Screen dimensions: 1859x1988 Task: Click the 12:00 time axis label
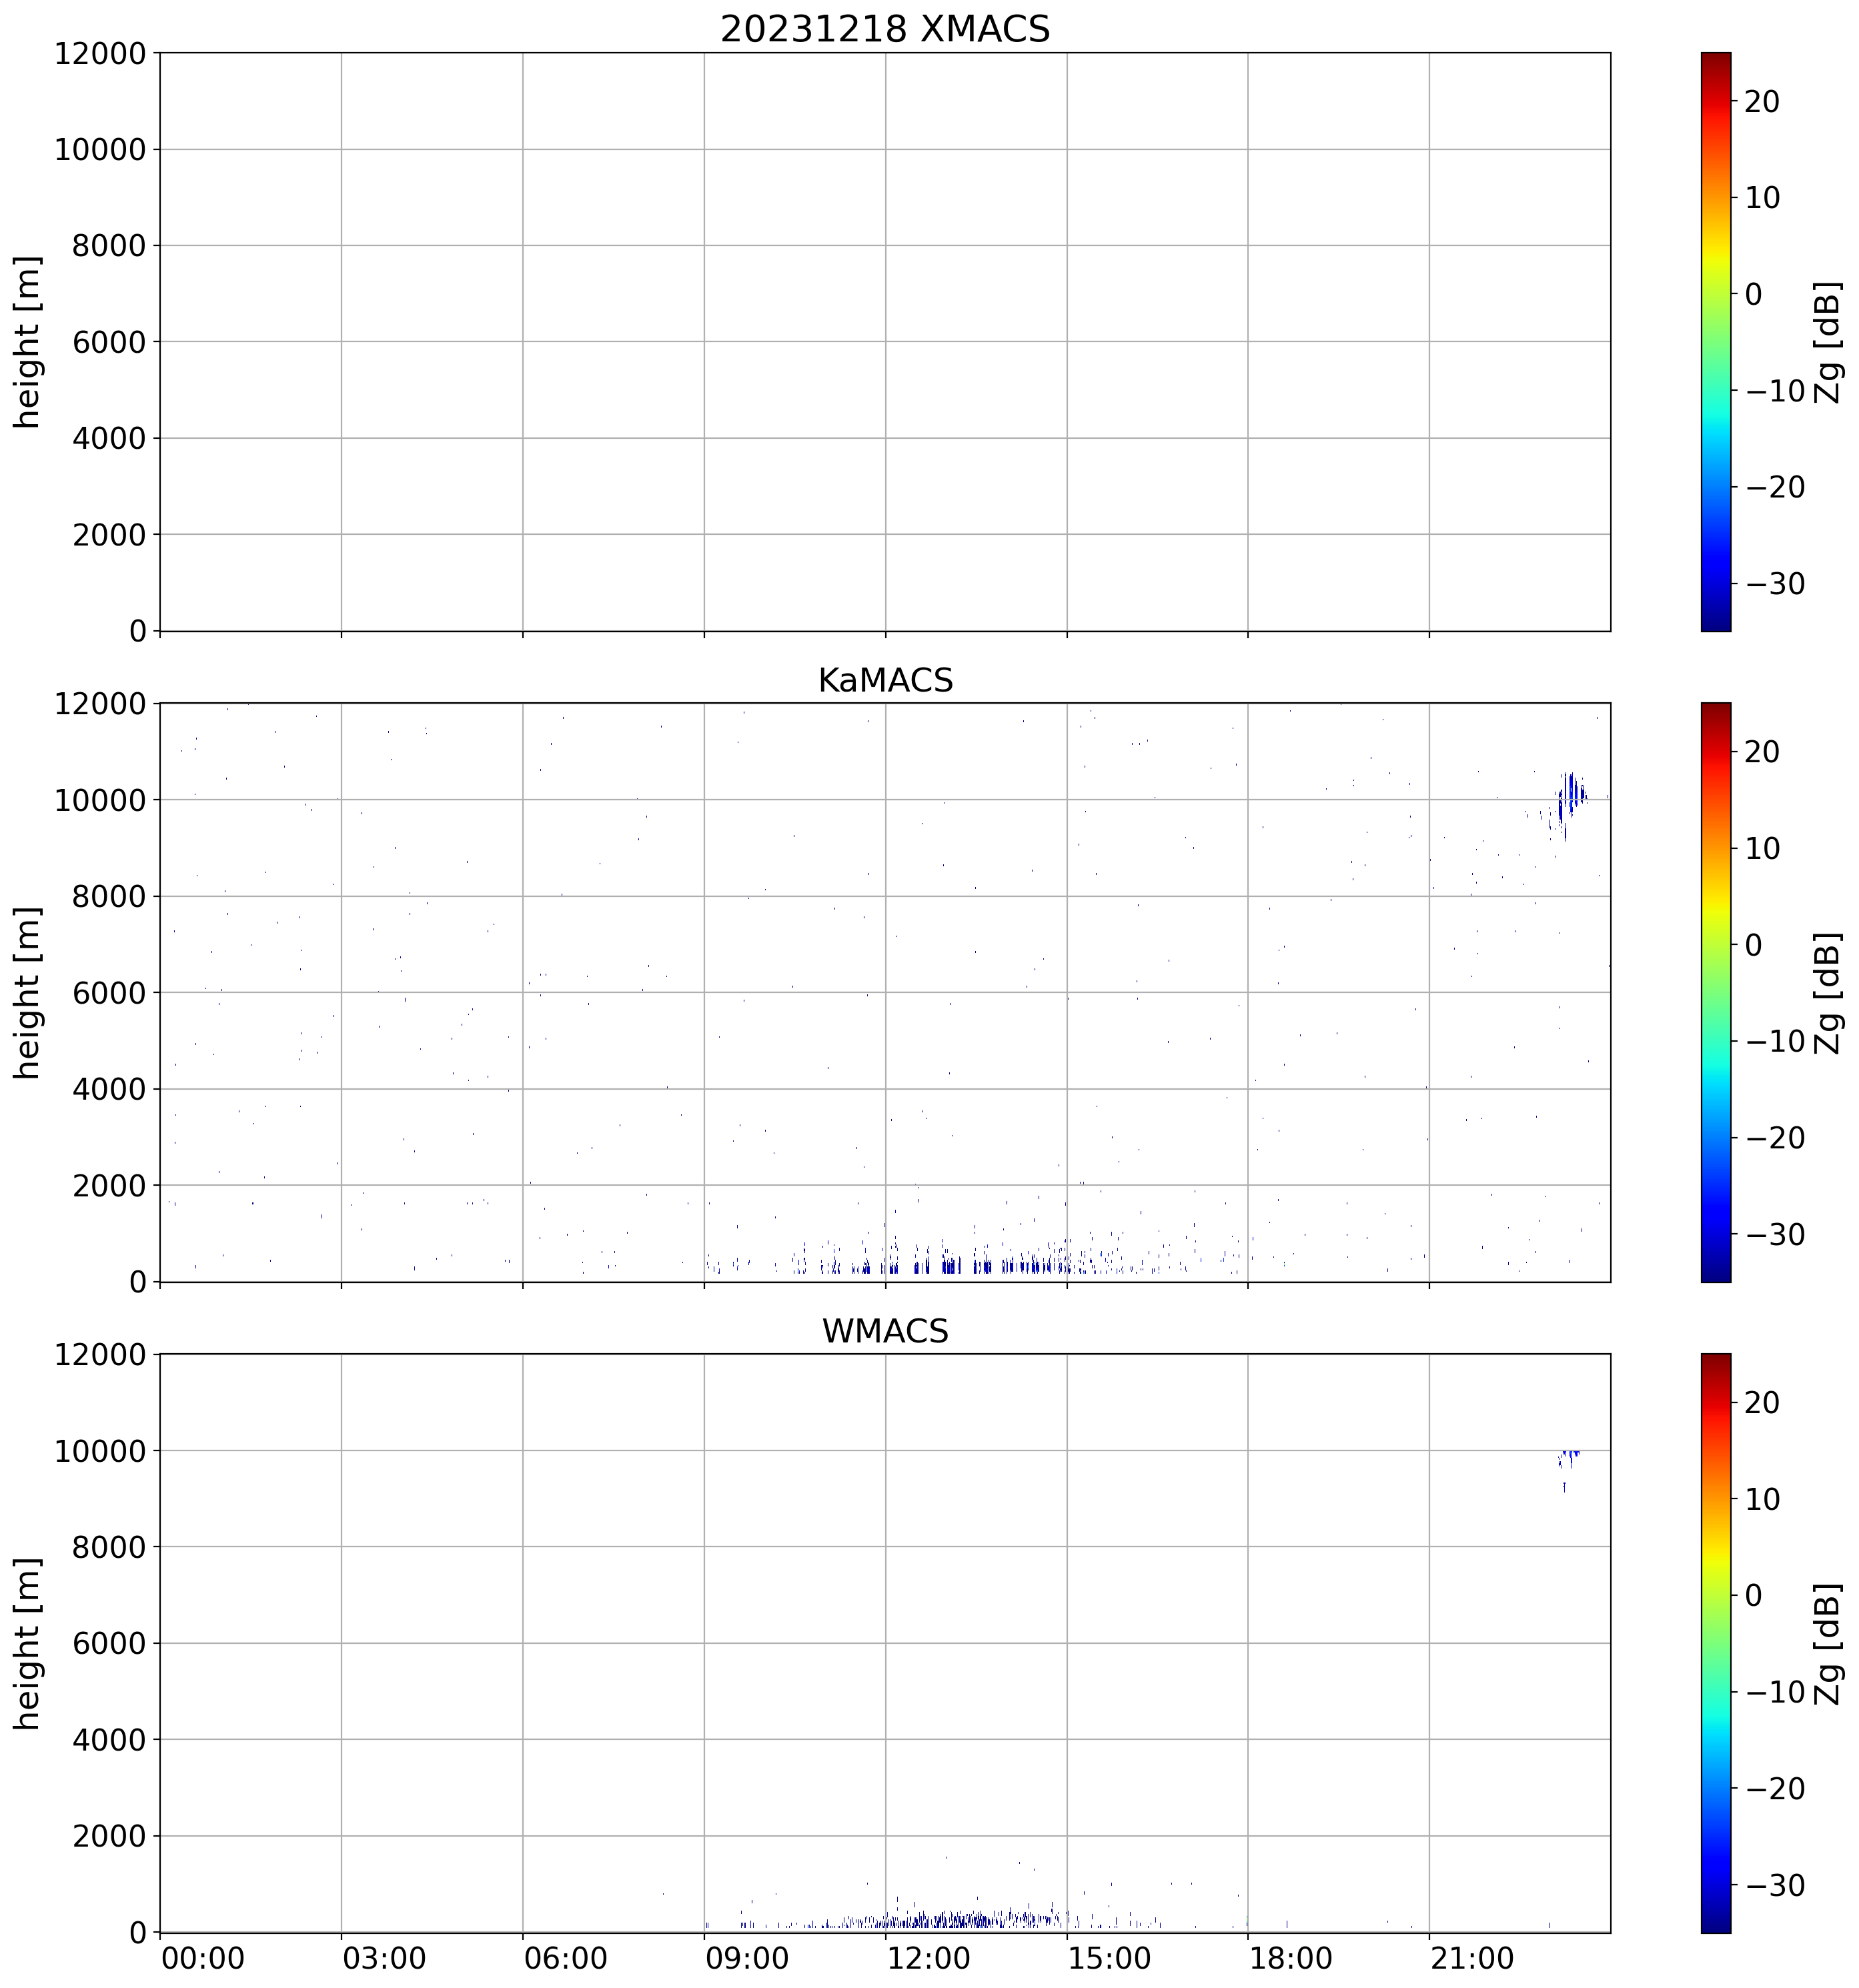(928, 1958)
